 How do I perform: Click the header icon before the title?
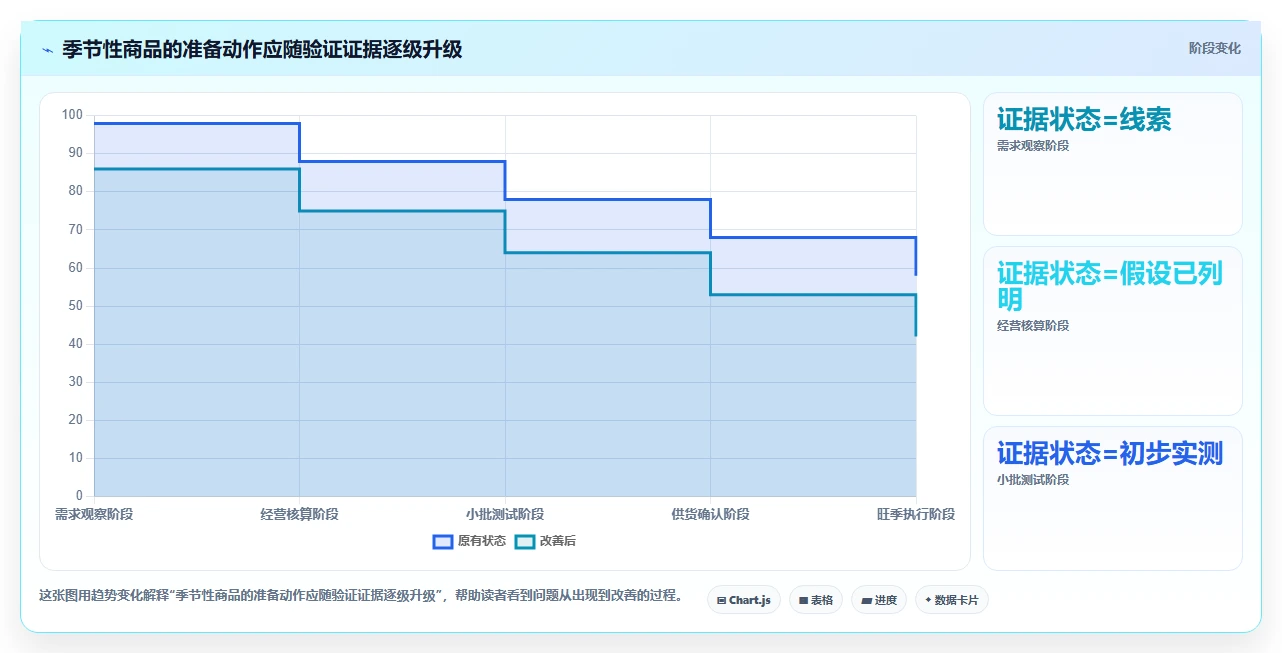coord(48,50)
